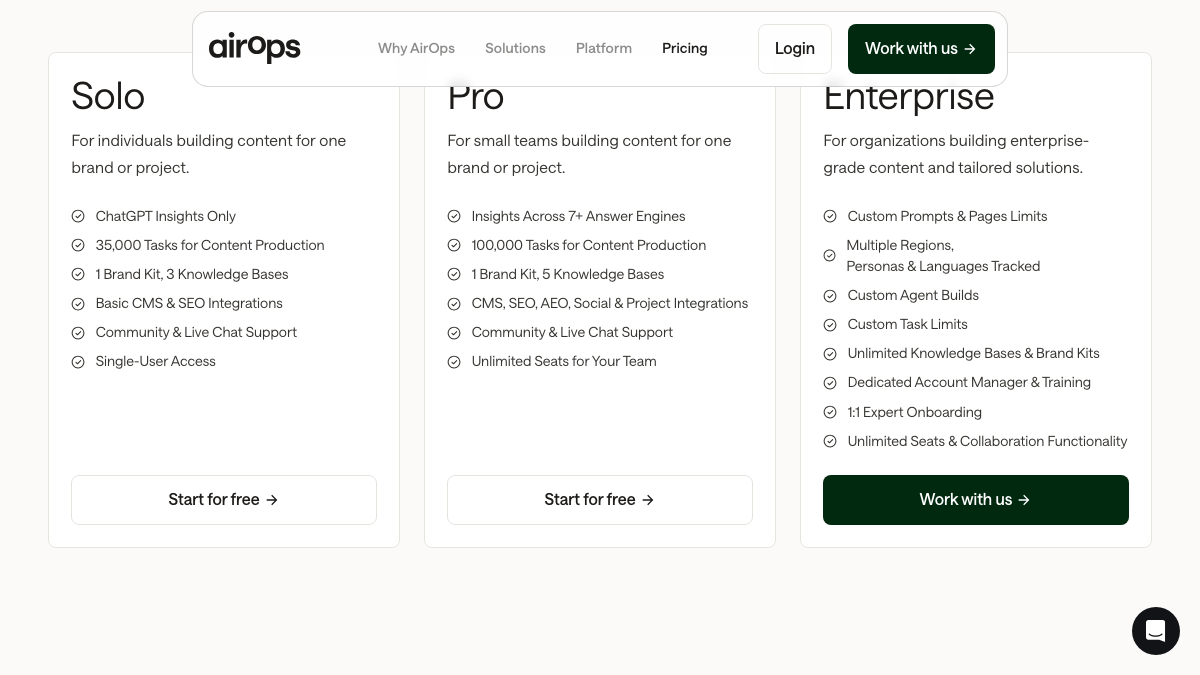Click checkmark beside Dedicated Account Manager & Training

(x=830, y=383)
